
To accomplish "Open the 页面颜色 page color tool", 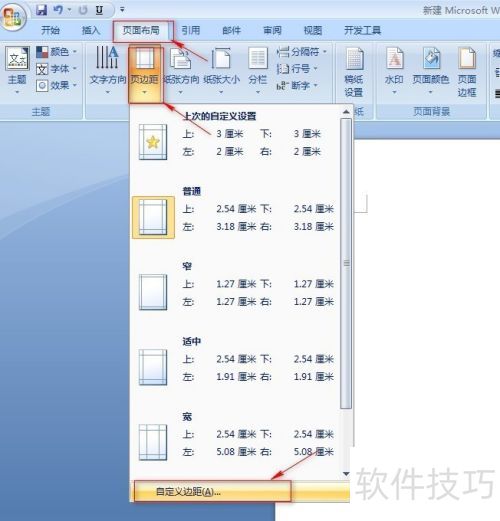I will pos(431,71).
